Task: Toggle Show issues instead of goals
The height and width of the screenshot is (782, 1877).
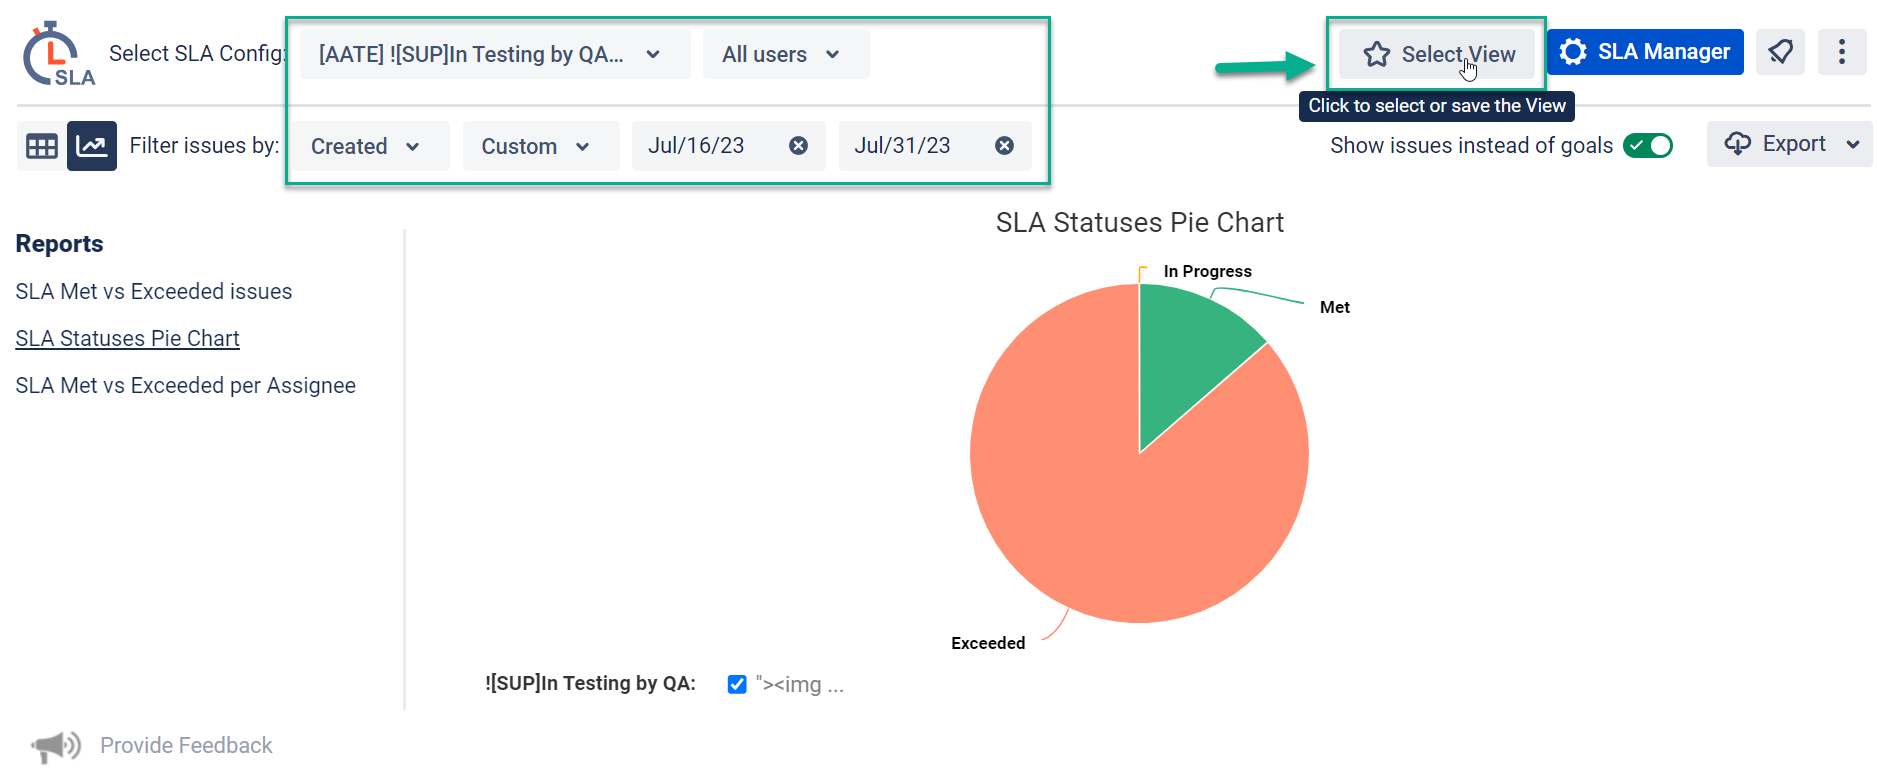Action: click(x=1647, y=146)
